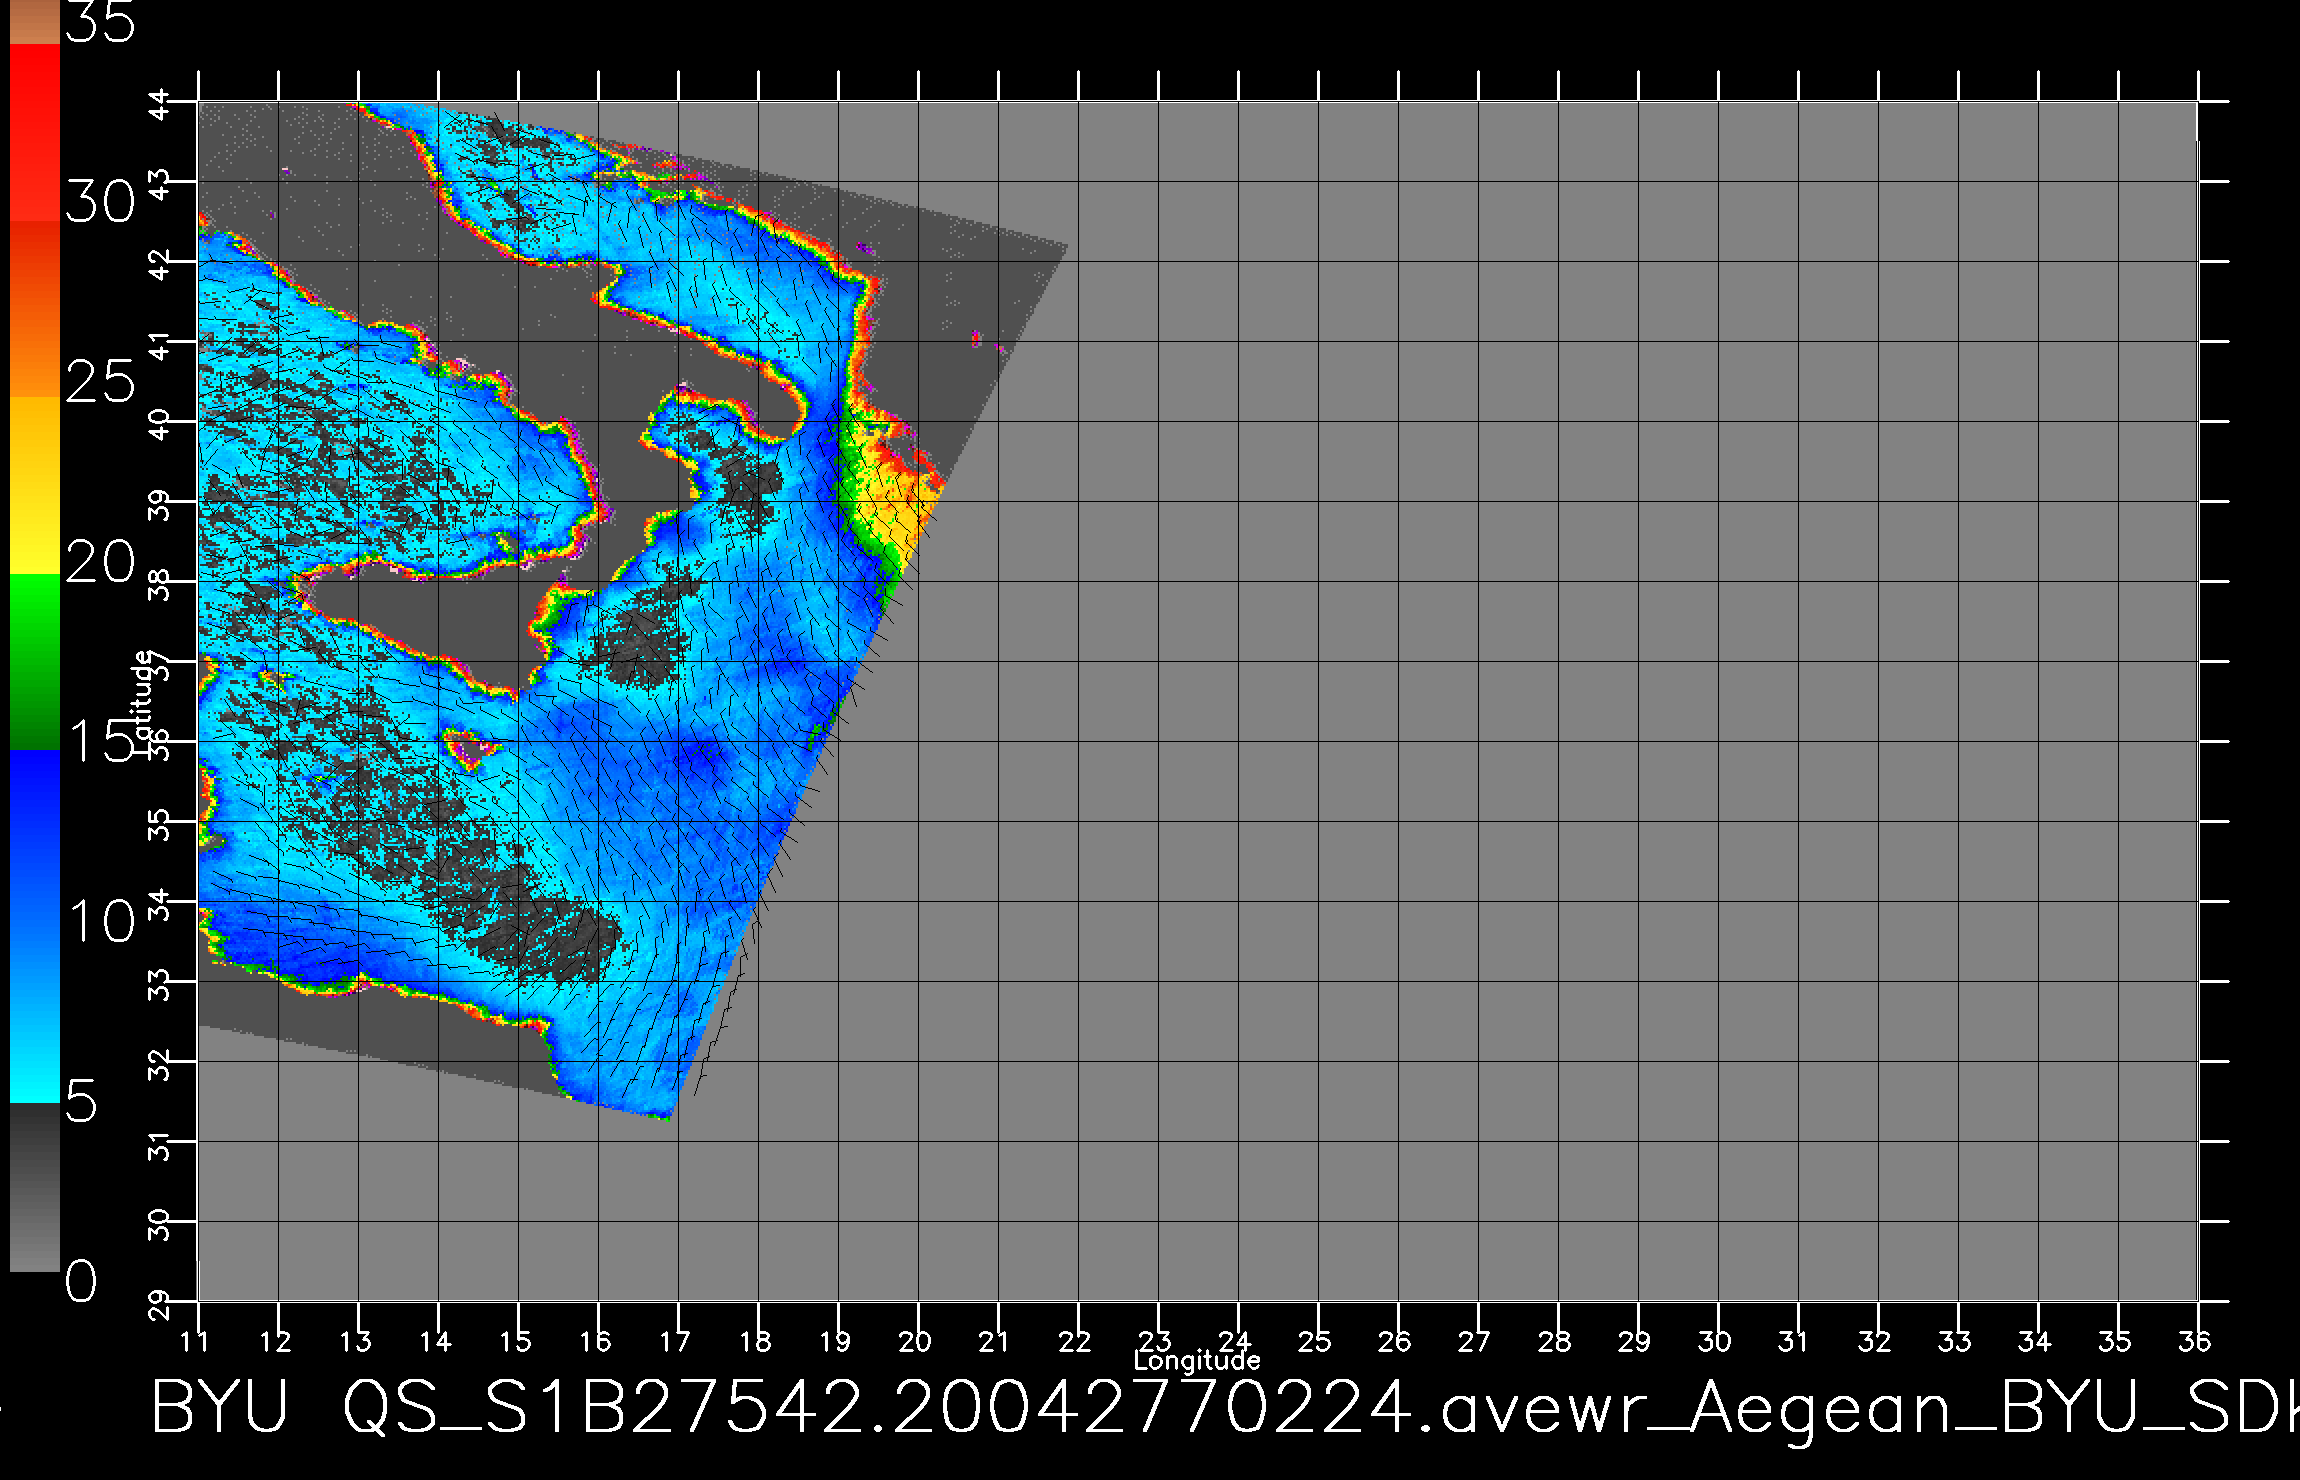Click latitude tick label 39
Viewport: 2300px width, 1480px height.
pos(160,503)
